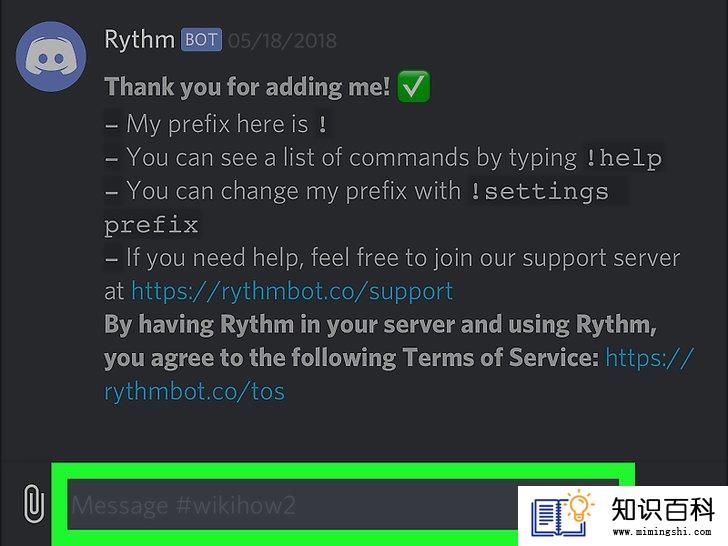Click the !help inline code text
The height and width of the screenshot is (546, 728).
[x=623, y=158]
